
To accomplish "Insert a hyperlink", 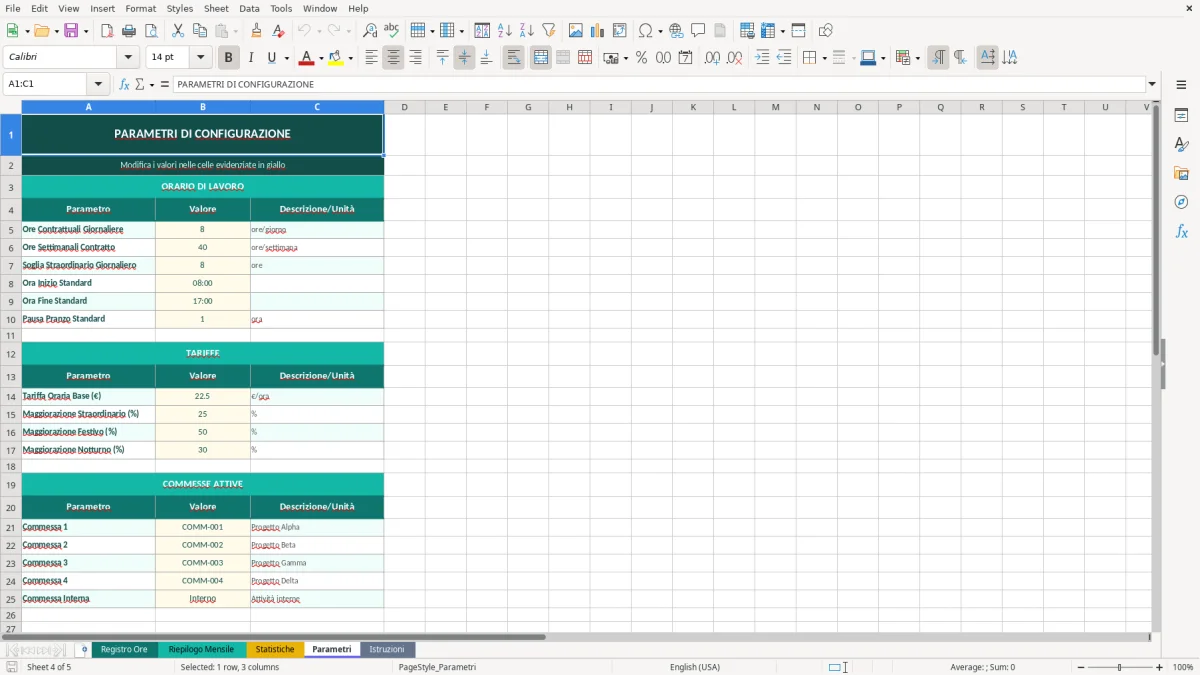I will pyautogui.click(x=676, y=31).
